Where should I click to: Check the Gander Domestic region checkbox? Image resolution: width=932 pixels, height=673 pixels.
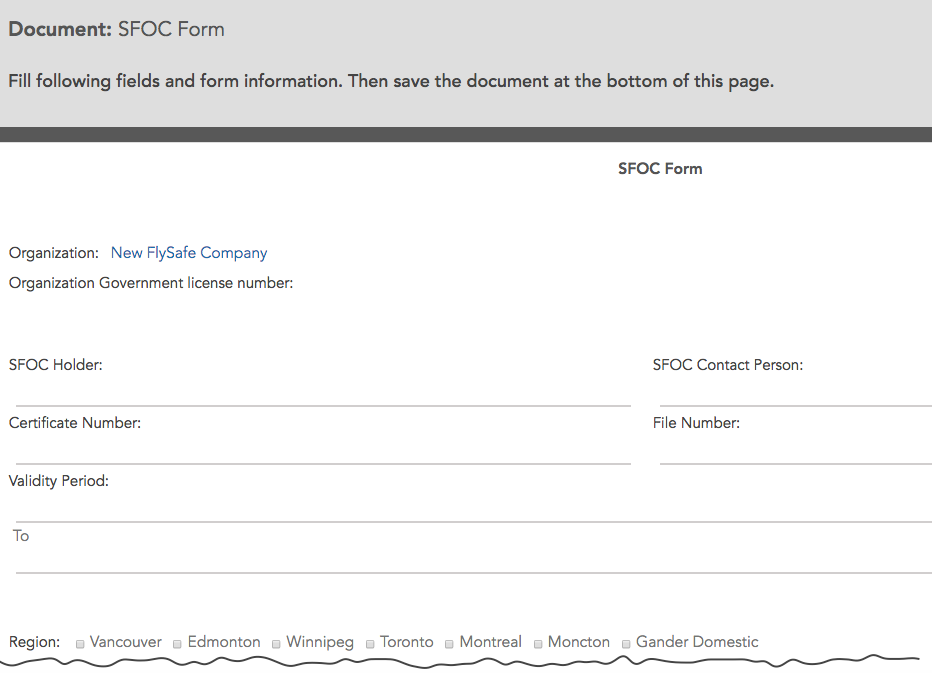click(x=625, y=643)
